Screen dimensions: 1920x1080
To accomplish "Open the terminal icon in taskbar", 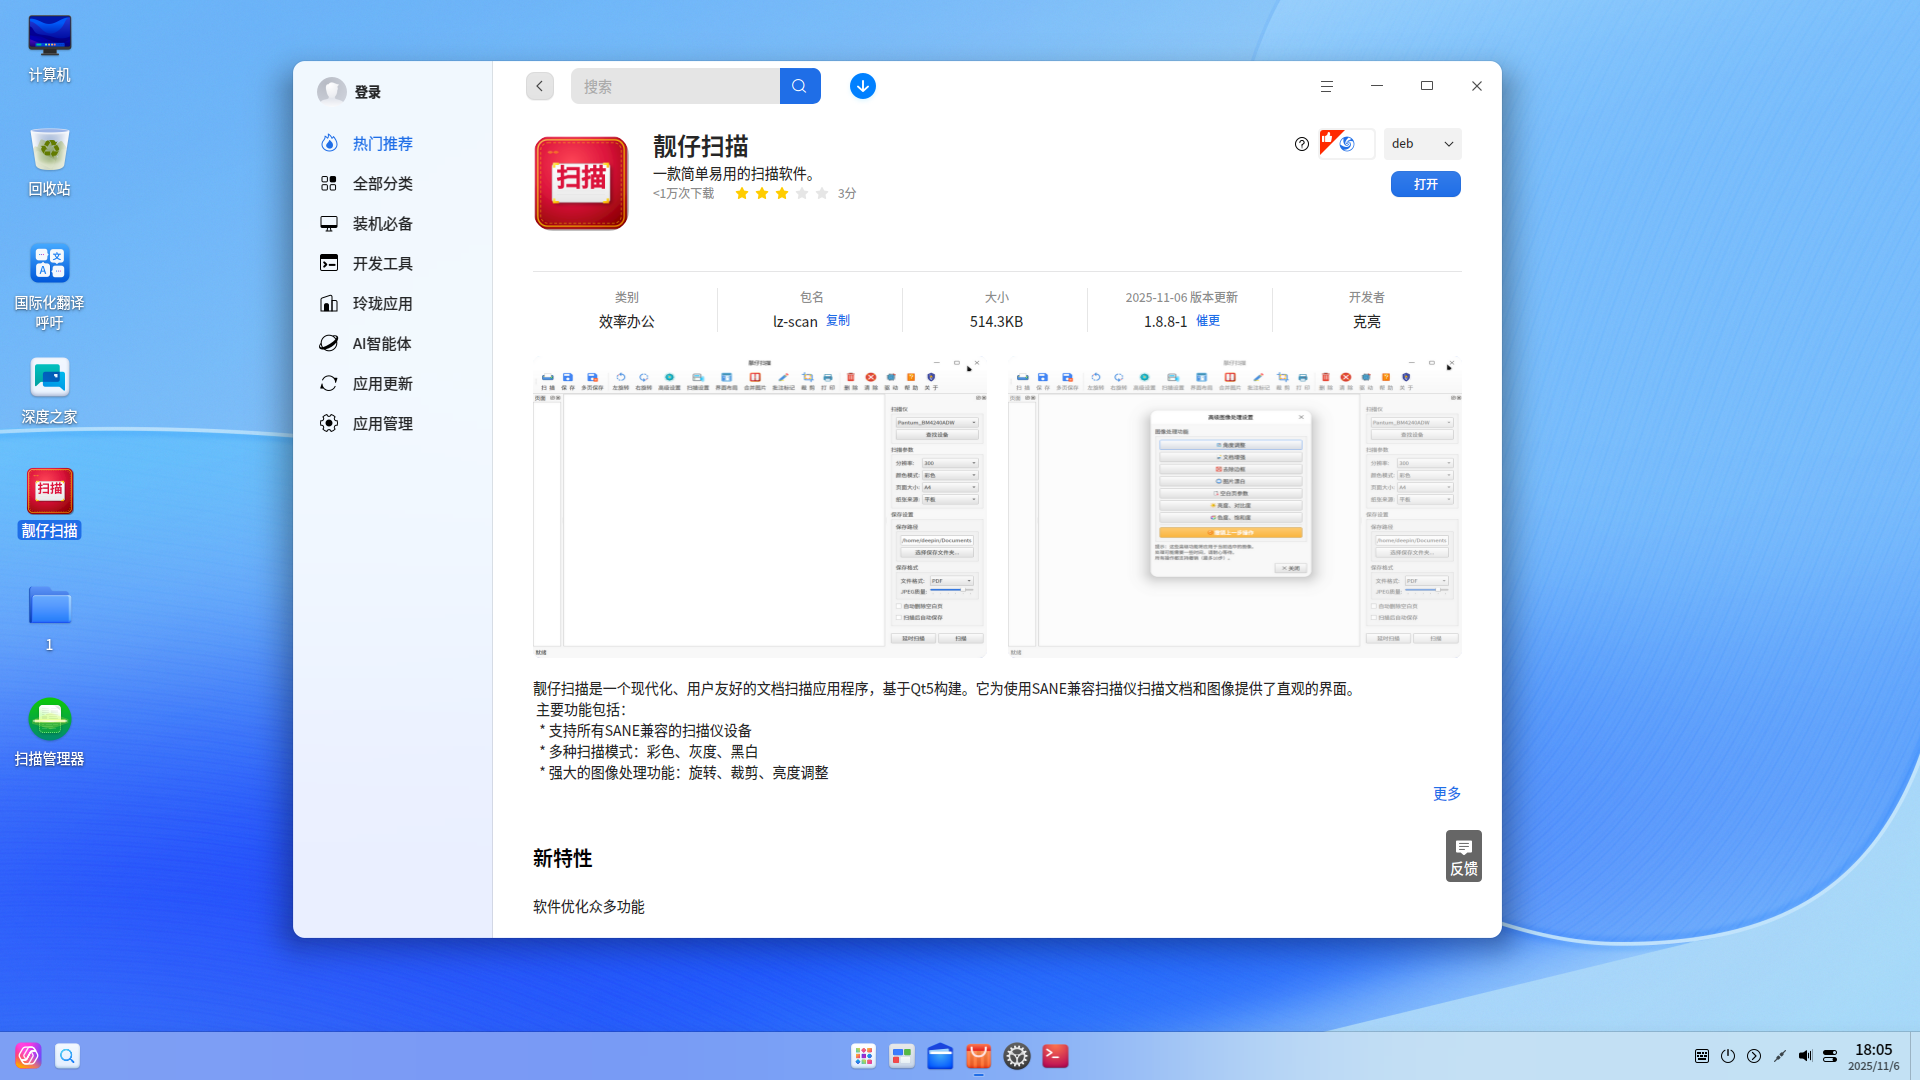I will [1055, 1056].
